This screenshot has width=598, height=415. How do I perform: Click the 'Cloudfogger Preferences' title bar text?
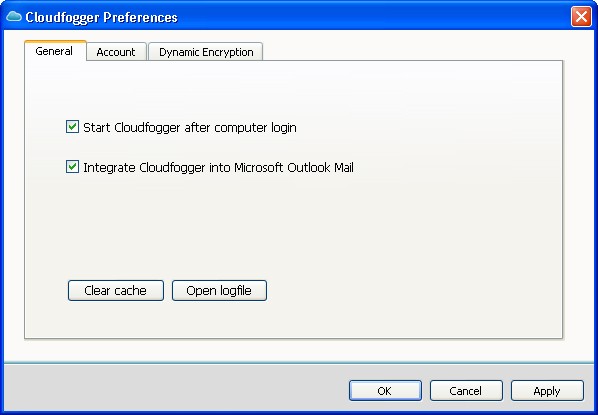tap(101, 18)
